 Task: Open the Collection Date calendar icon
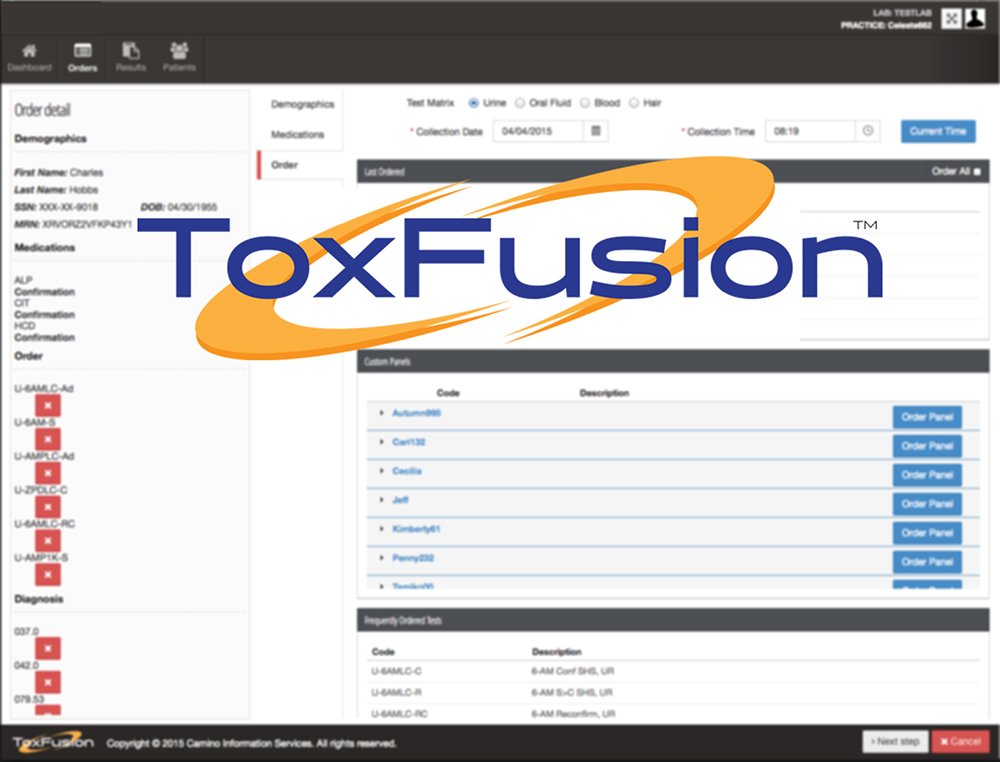[x=596, y=131]
